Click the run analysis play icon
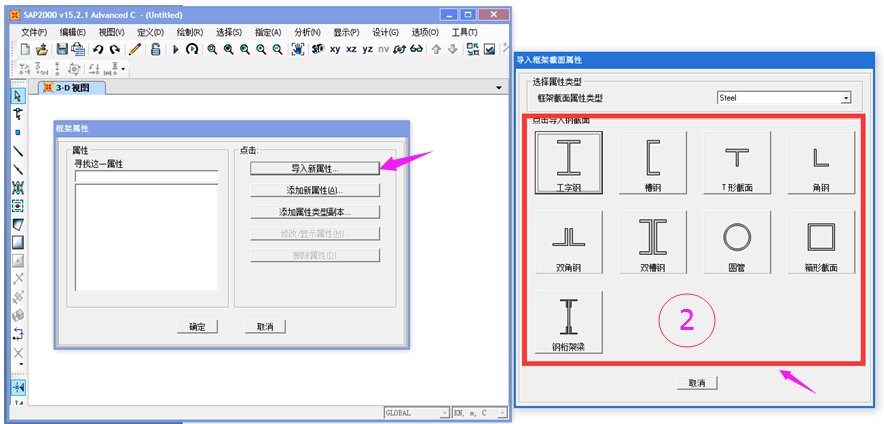The height and width of the screenshot is (424, 884). pos(175,49)
